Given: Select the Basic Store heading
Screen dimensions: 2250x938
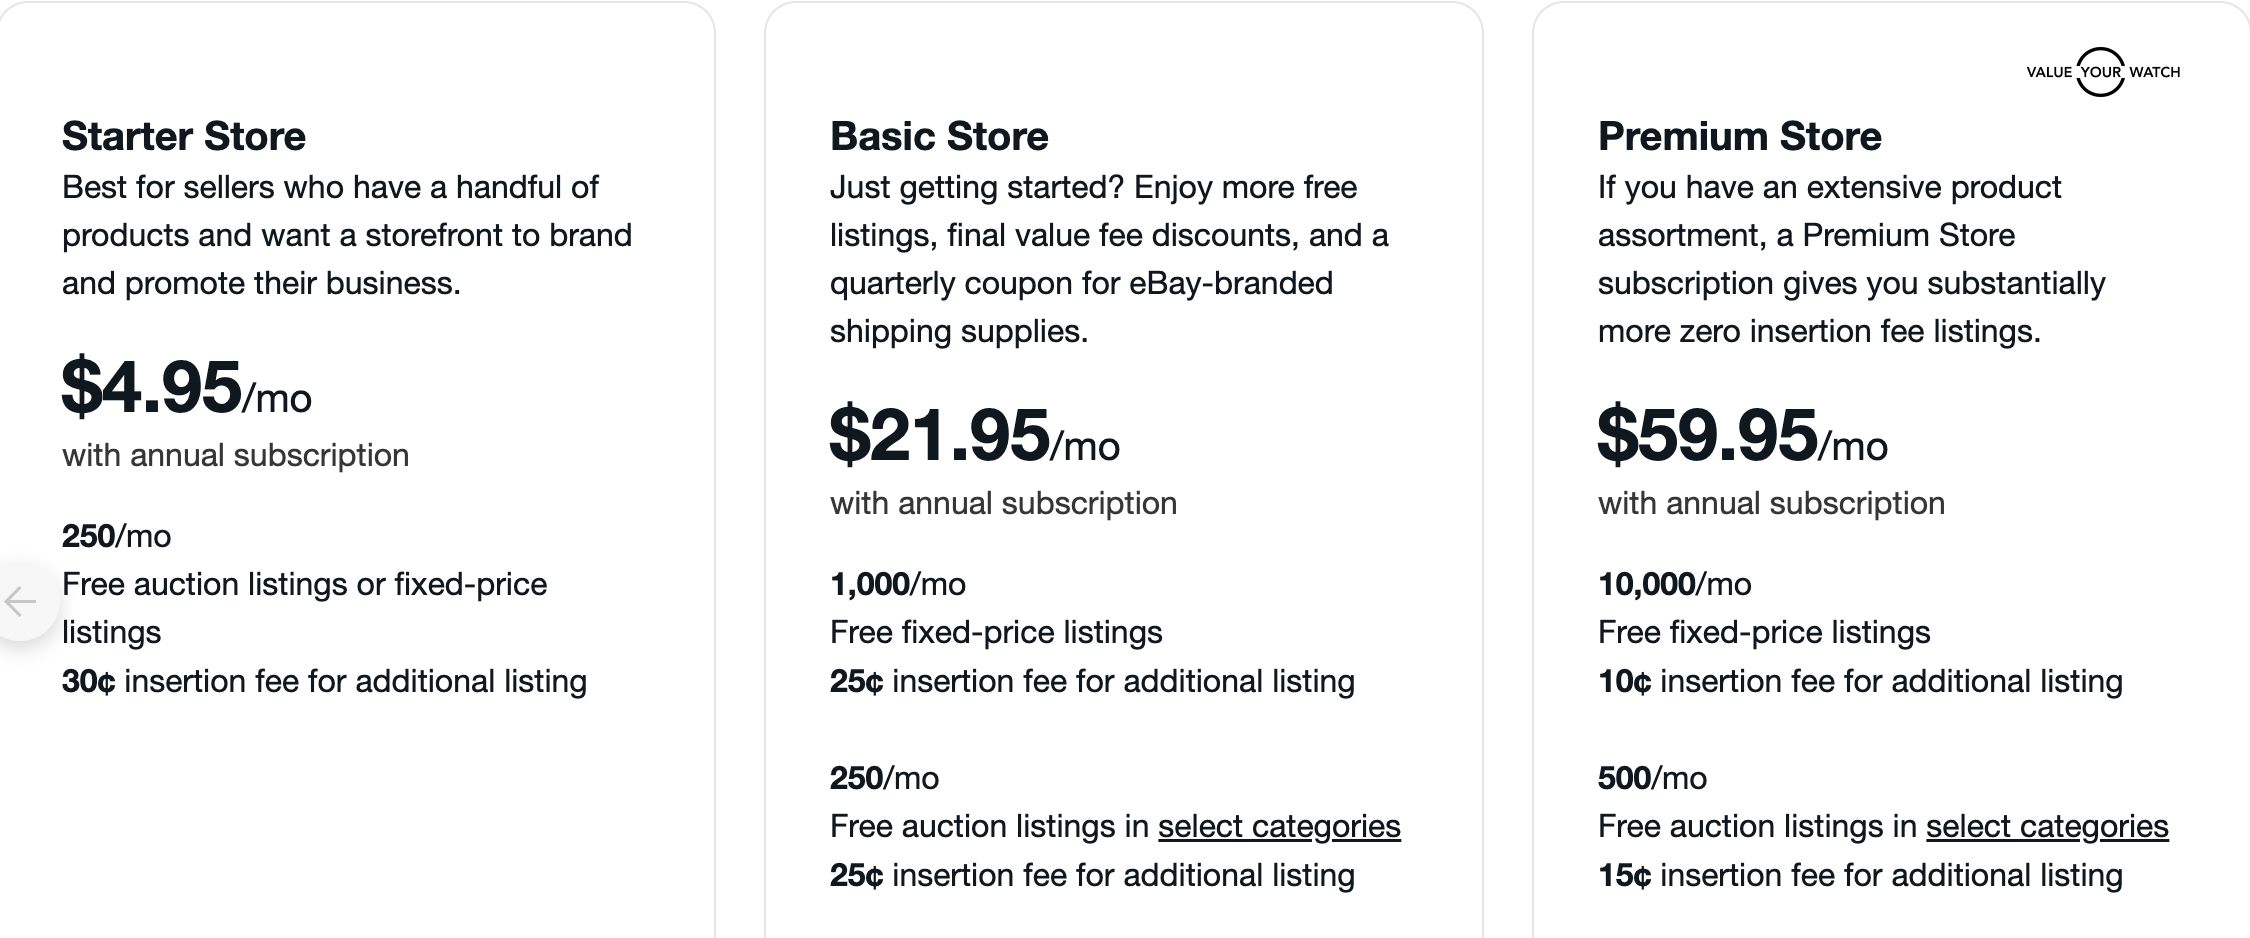Looking at the screenshot, I should point(939,136).
